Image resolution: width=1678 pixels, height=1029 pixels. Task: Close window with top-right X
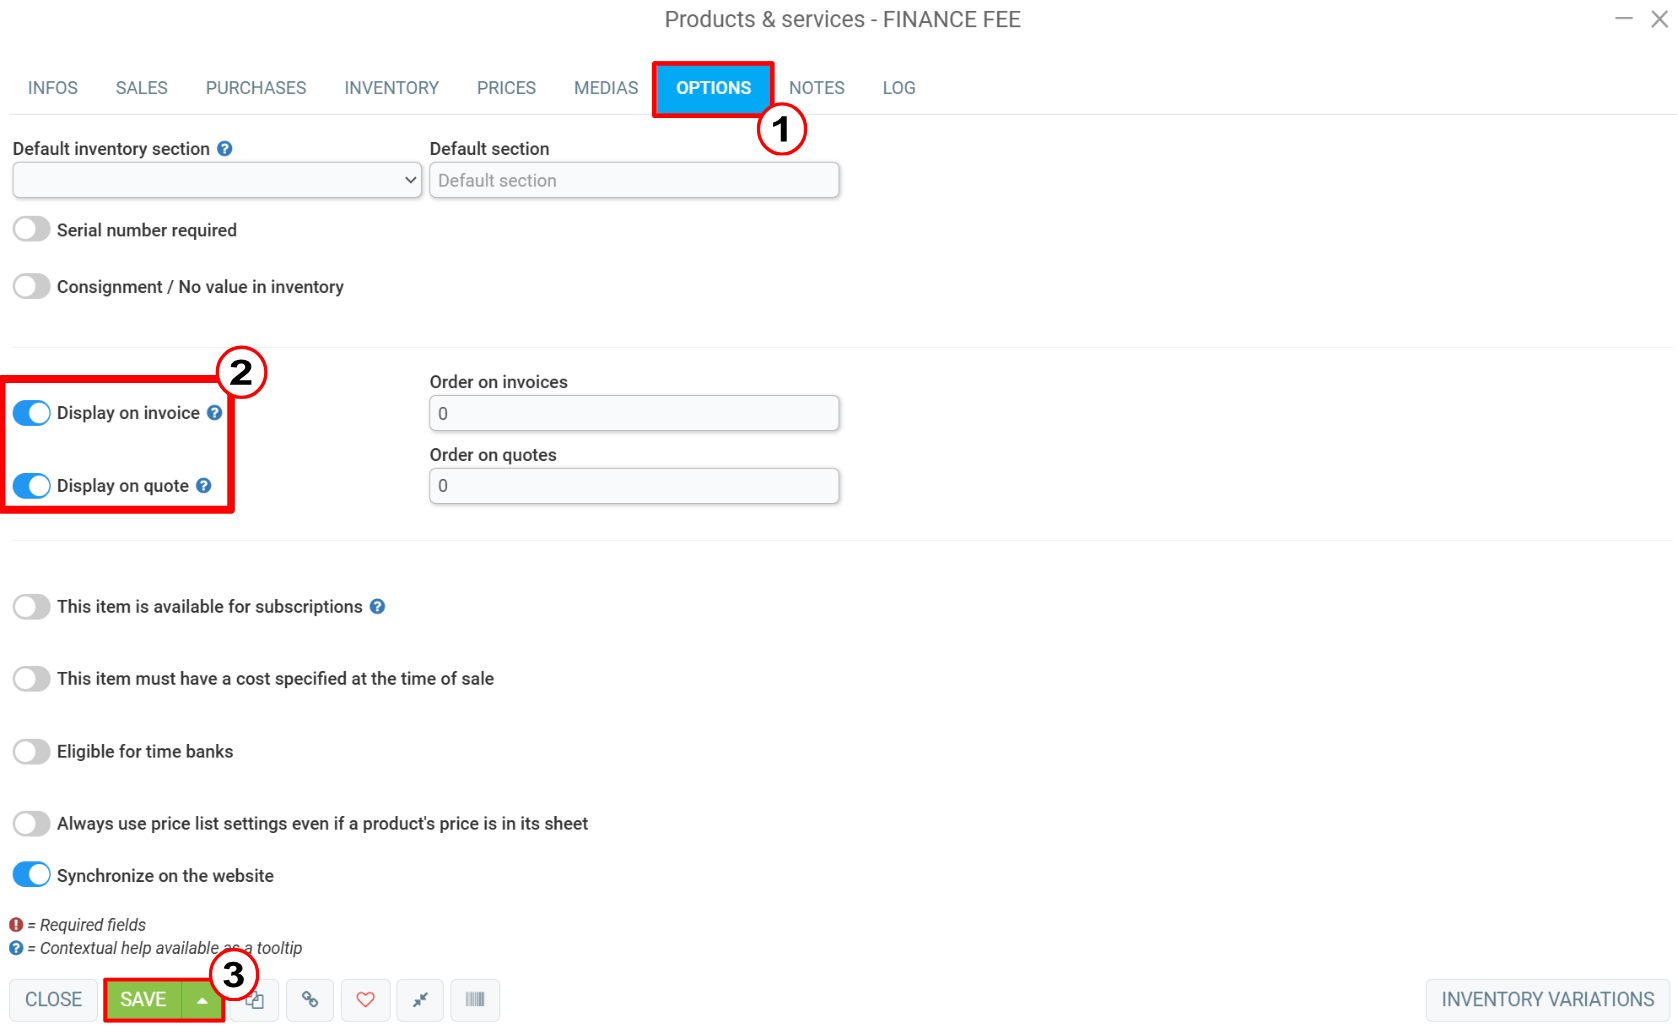coord(1659,19)
